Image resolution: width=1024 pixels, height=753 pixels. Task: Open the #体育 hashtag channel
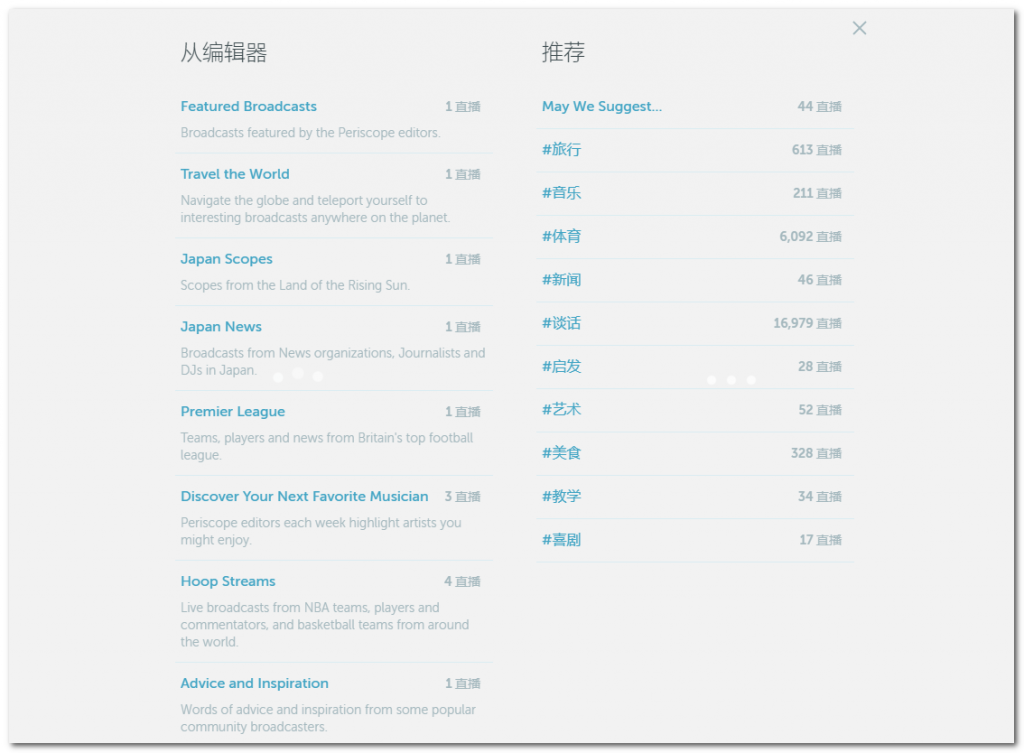(x=561, y=237)
